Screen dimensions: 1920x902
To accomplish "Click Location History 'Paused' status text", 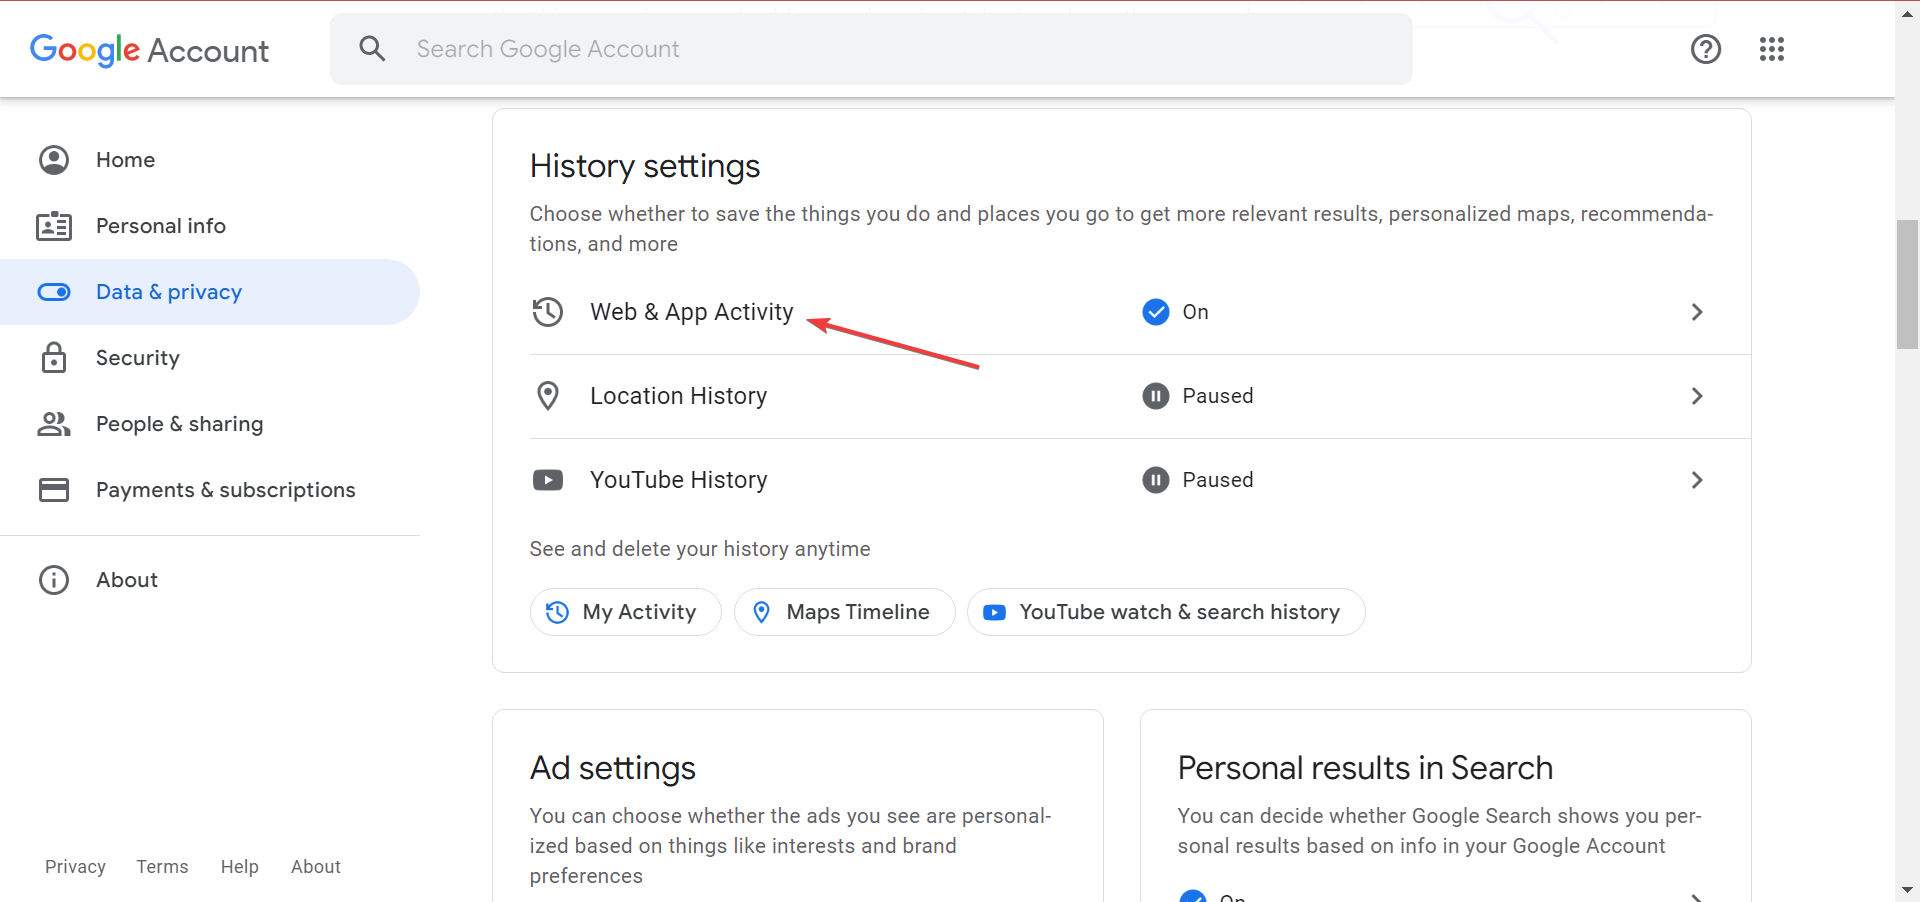I will 1218,396.
